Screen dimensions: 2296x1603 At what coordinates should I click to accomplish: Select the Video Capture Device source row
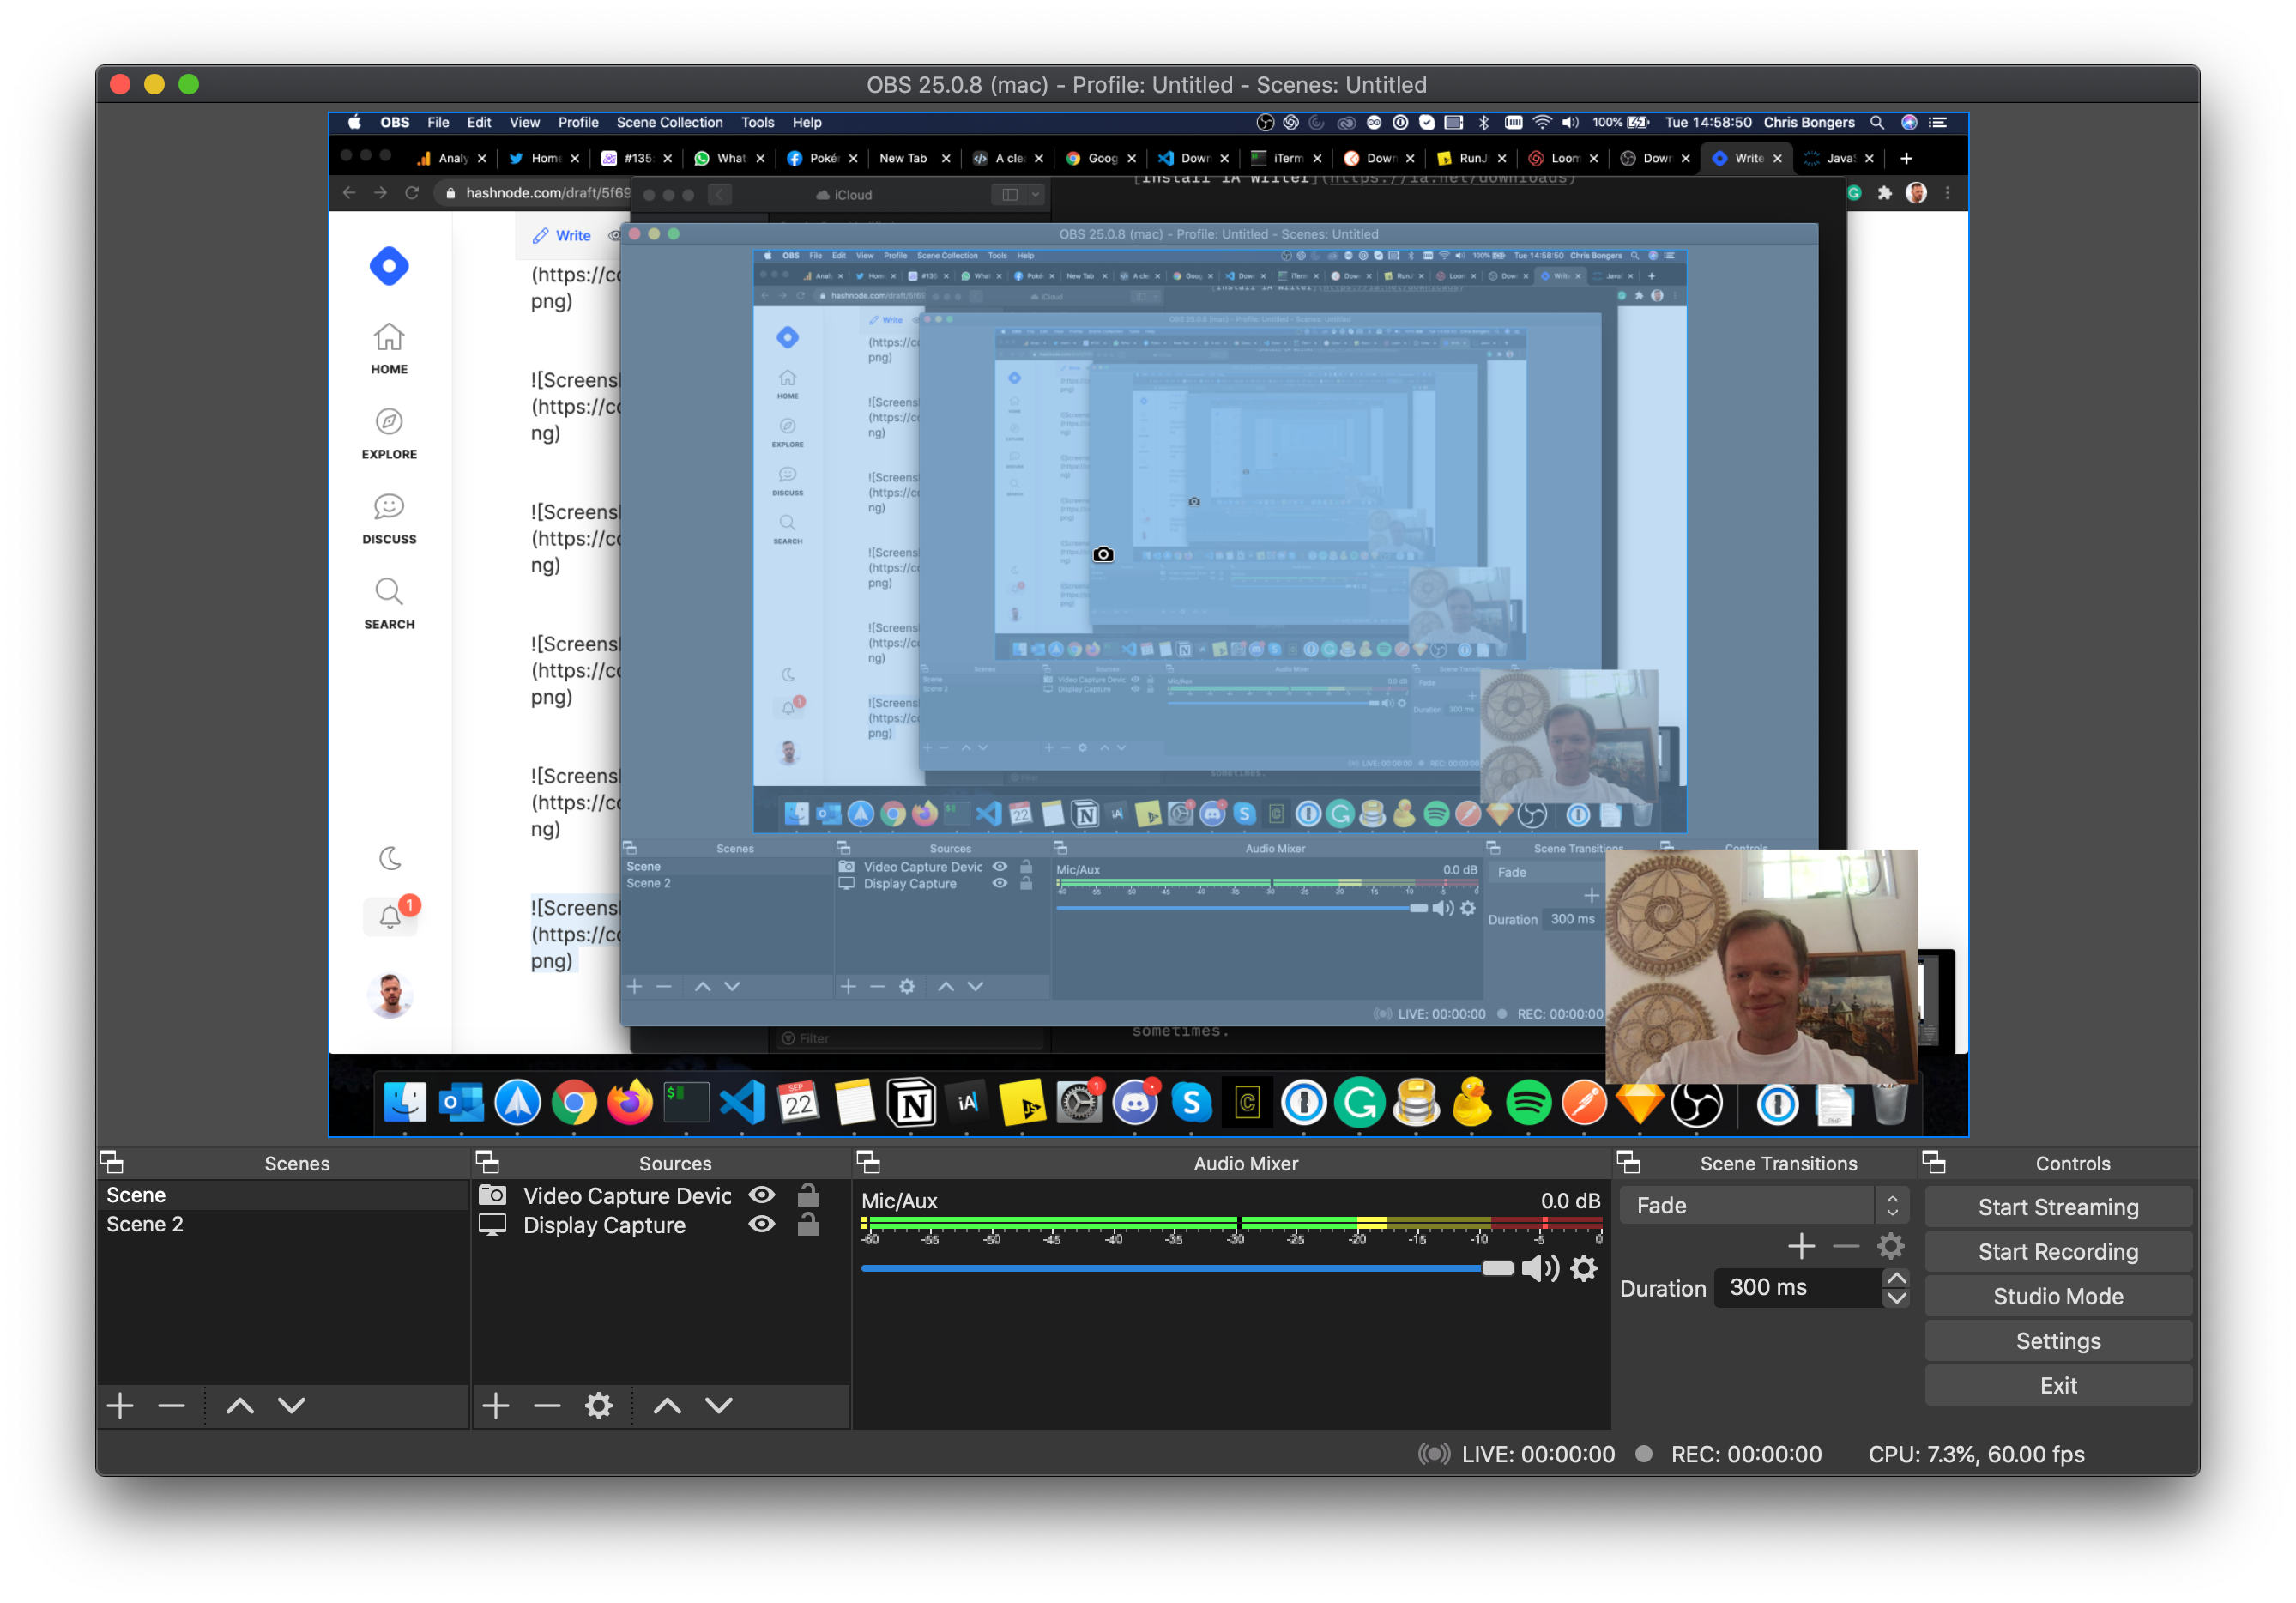click(661, 1195)
